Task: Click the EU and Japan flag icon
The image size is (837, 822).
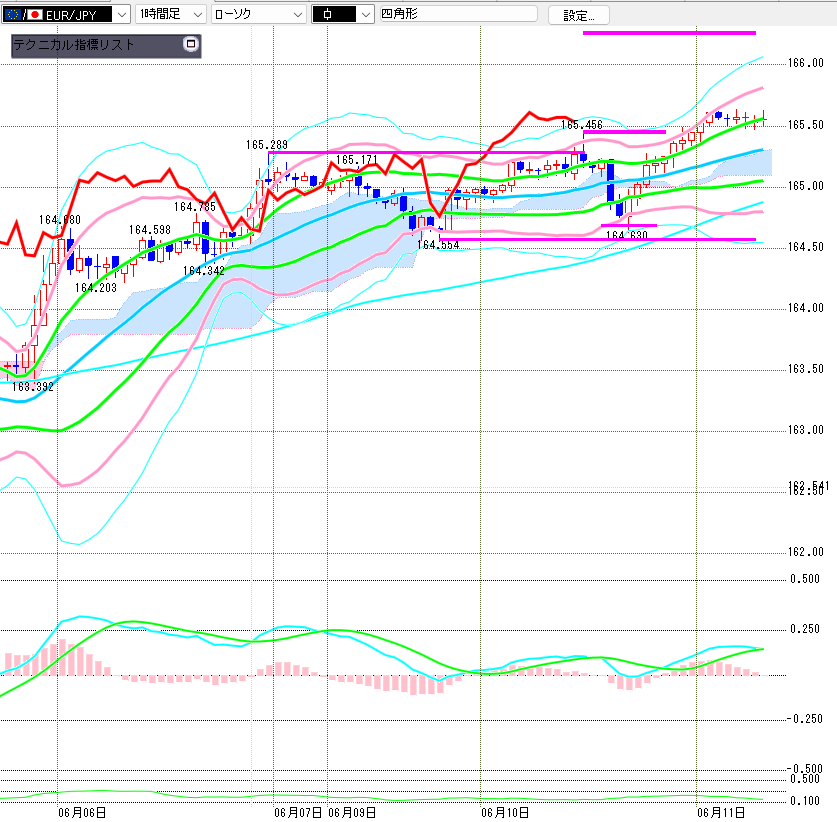Action: tap(23, 14)
